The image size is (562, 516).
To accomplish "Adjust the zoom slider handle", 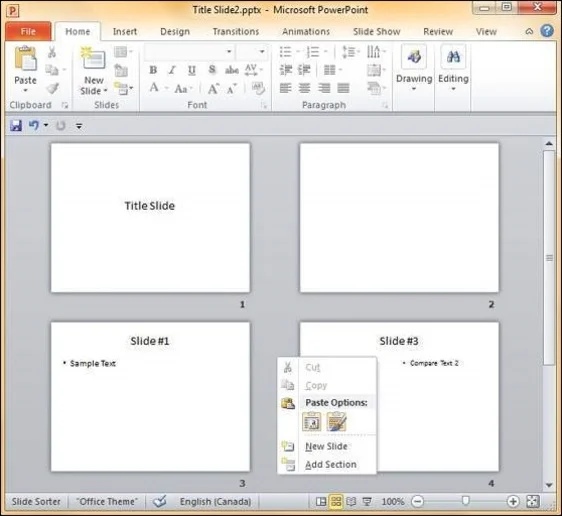I will pos(466,501).
